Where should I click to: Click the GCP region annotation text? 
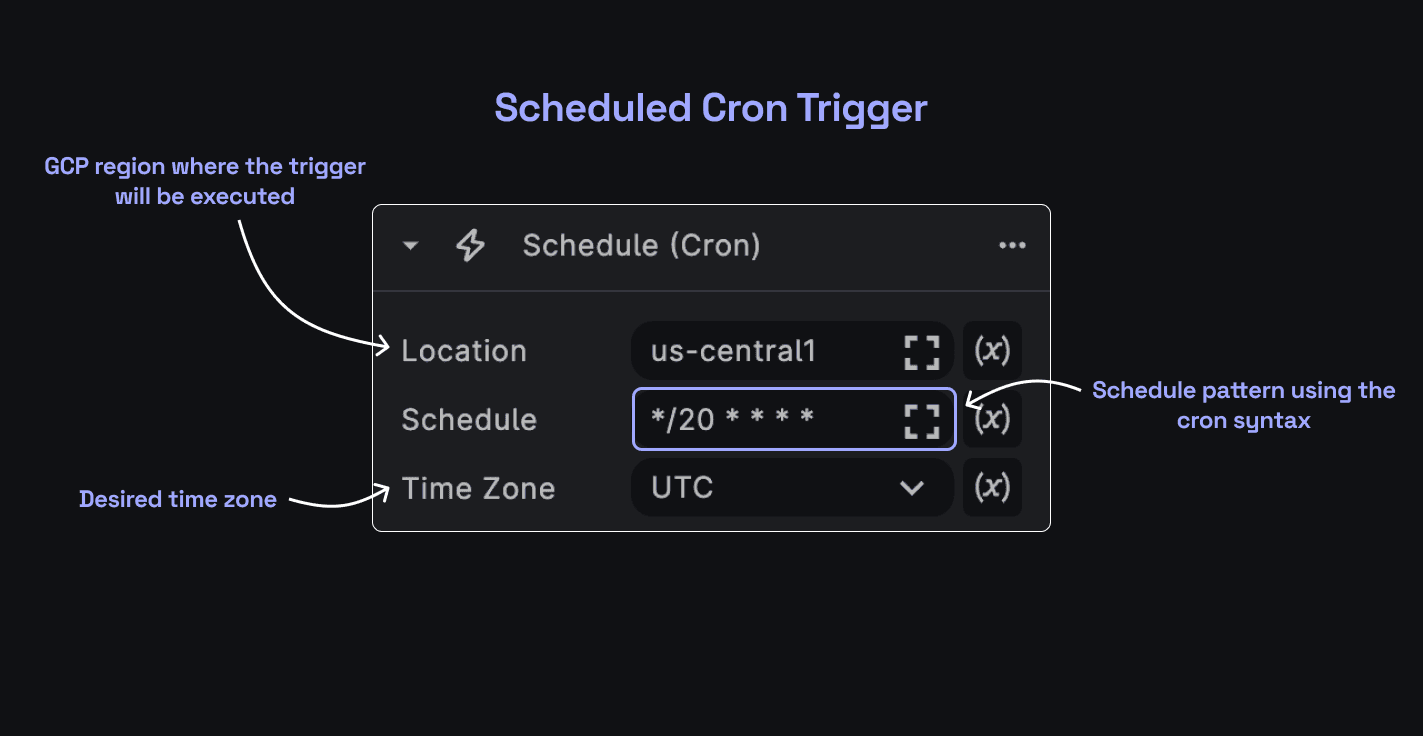(205, 181)
